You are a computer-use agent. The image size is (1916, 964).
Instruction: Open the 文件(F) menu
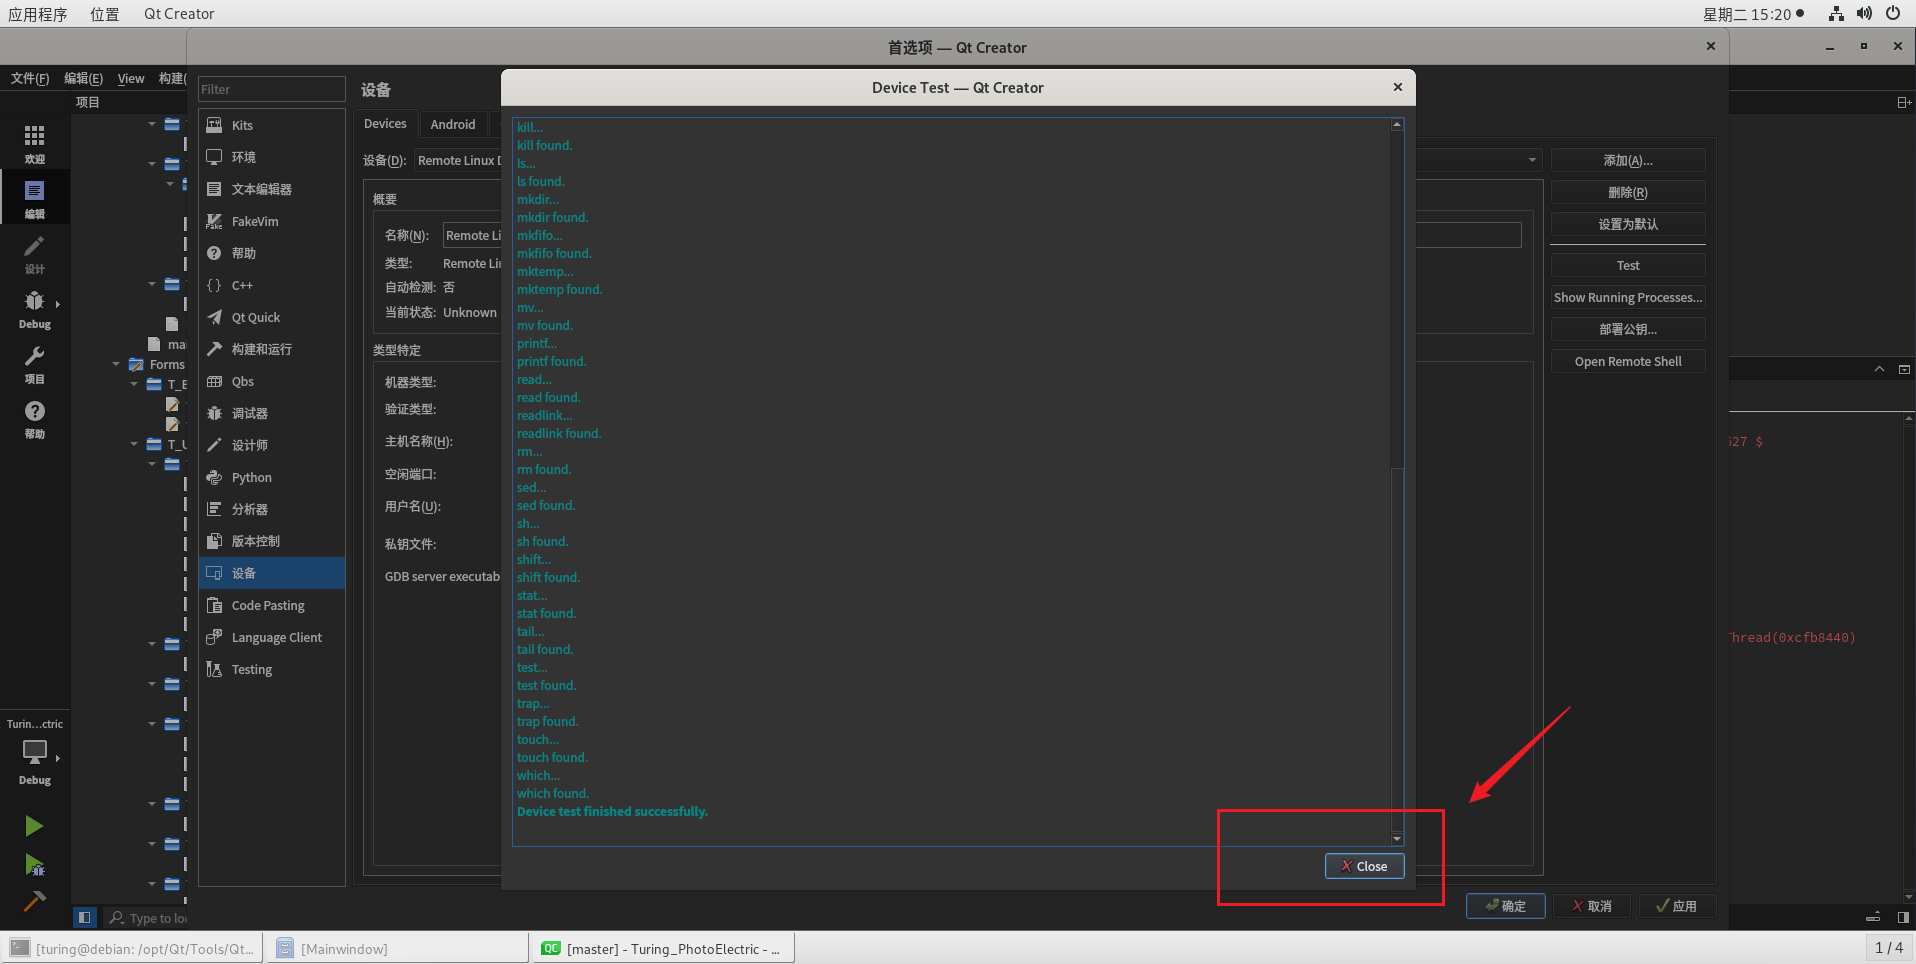click(30, 78)
